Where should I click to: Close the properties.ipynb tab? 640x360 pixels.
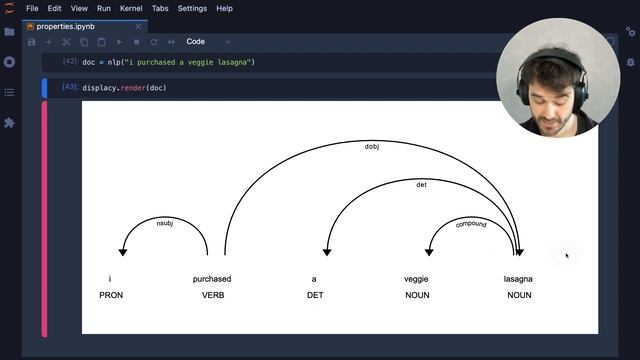coord(138,27)
